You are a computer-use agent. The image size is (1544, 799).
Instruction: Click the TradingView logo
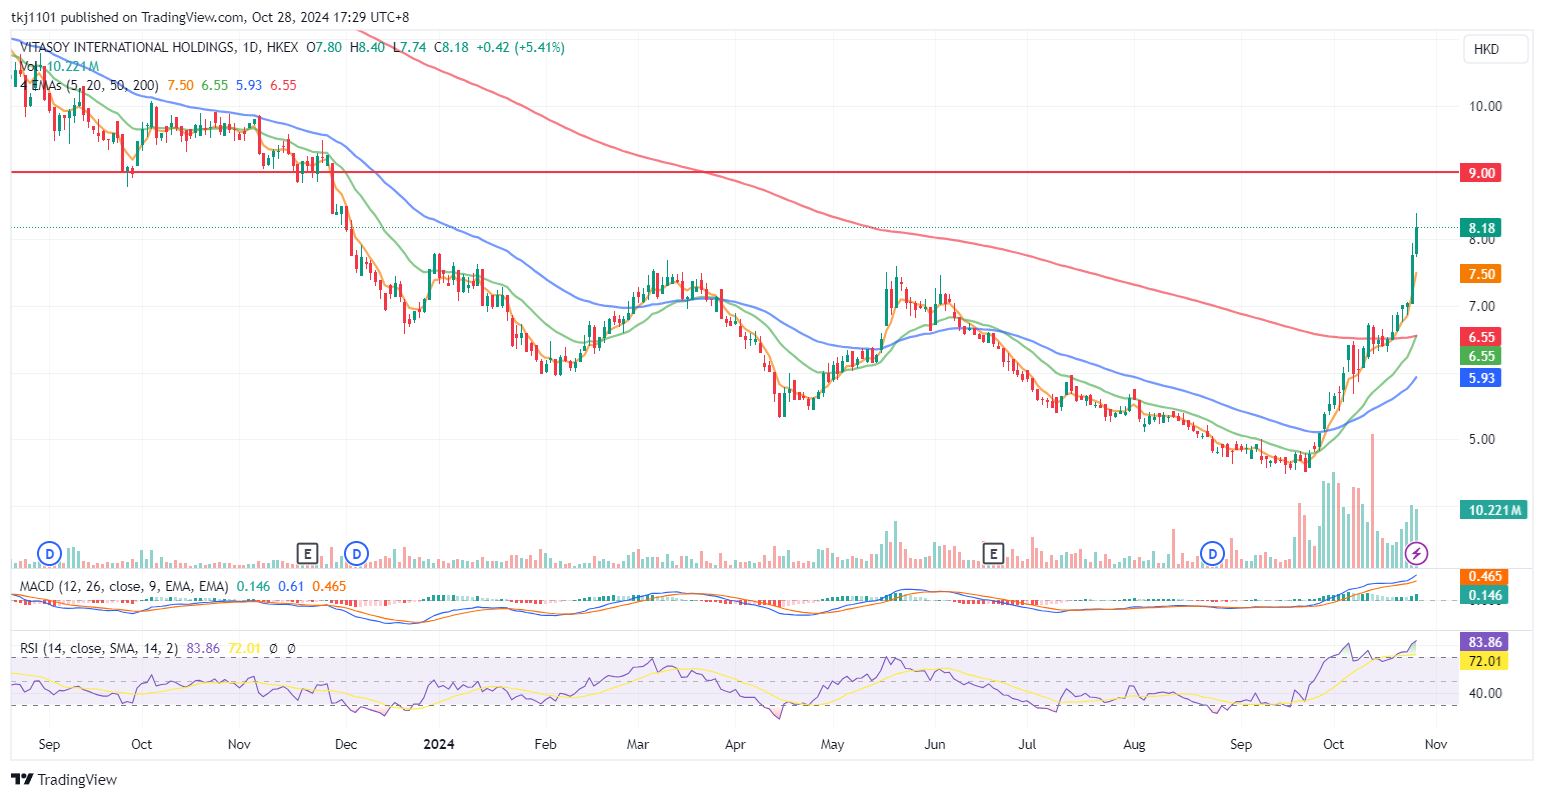click(x=64, y=780)
